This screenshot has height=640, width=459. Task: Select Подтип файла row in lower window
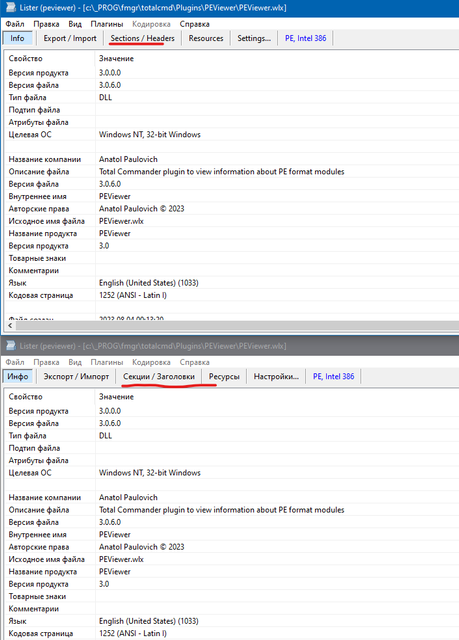point(232,448)
